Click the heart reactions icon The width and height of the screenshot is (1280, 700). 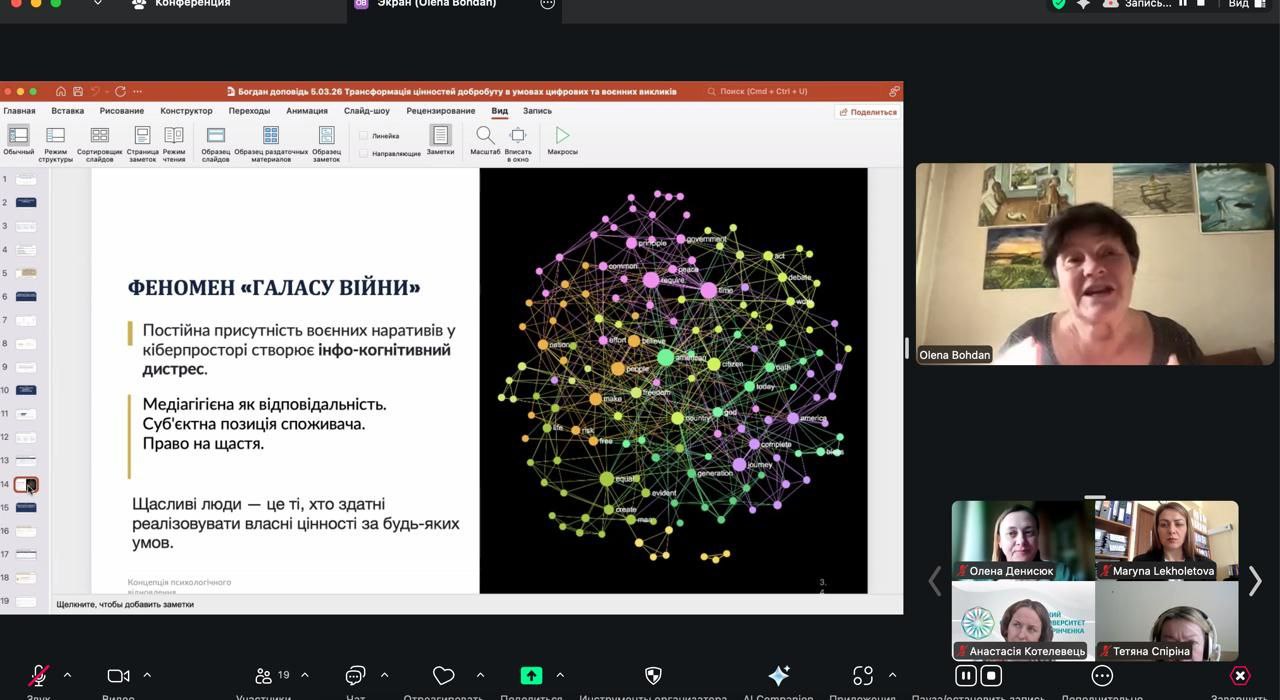[x=444, y=676]
